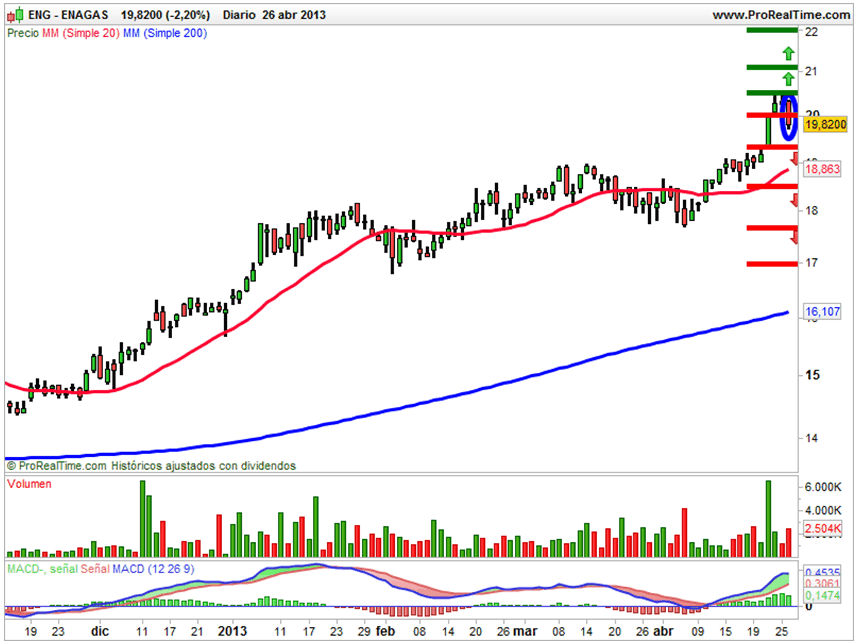Viewport: 859px width, 644px height.
Task: Select the blue ellipse around the last candle
Action: point(789,117)
